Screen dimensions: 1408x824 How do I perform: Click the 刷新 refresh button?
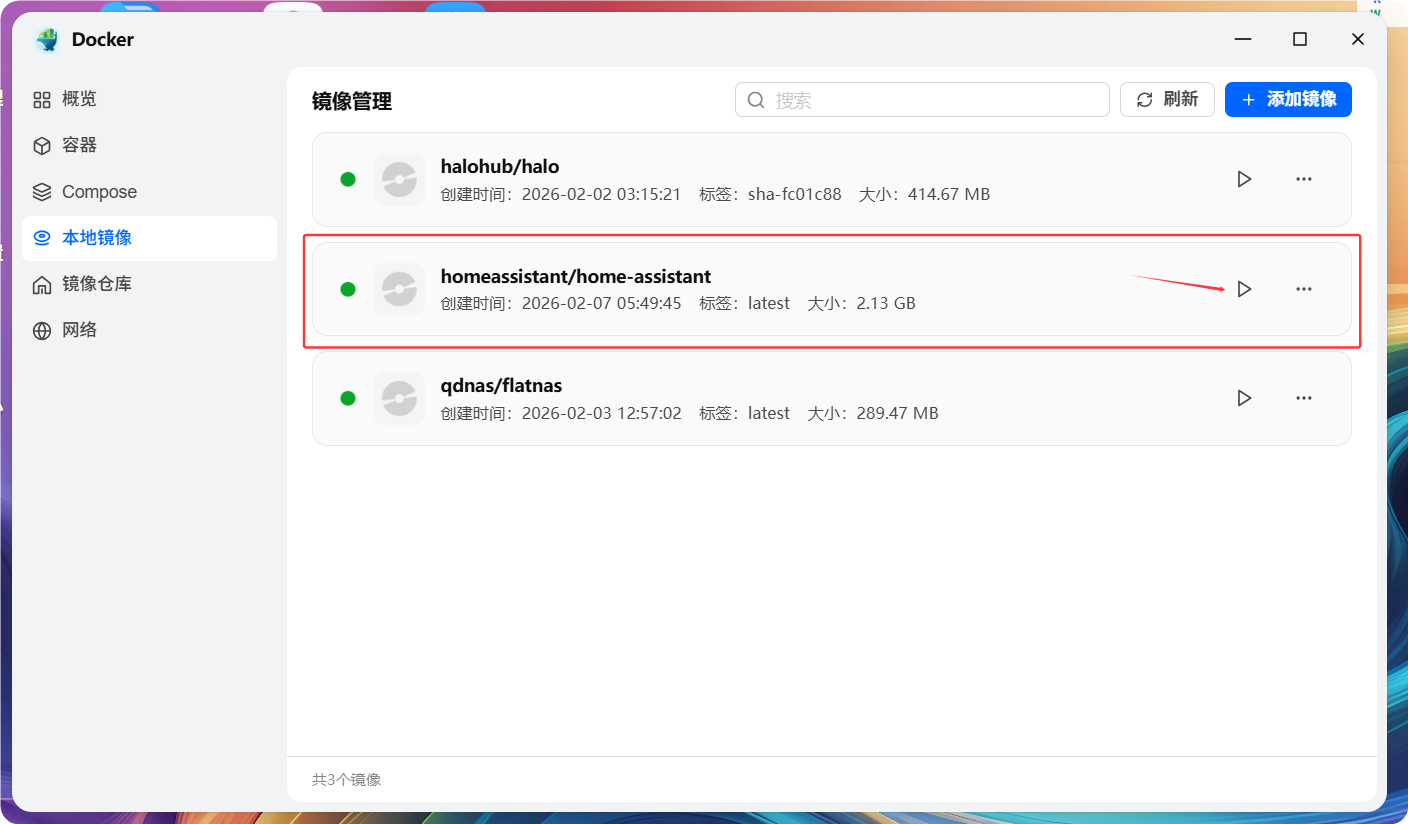point(1167,99)
